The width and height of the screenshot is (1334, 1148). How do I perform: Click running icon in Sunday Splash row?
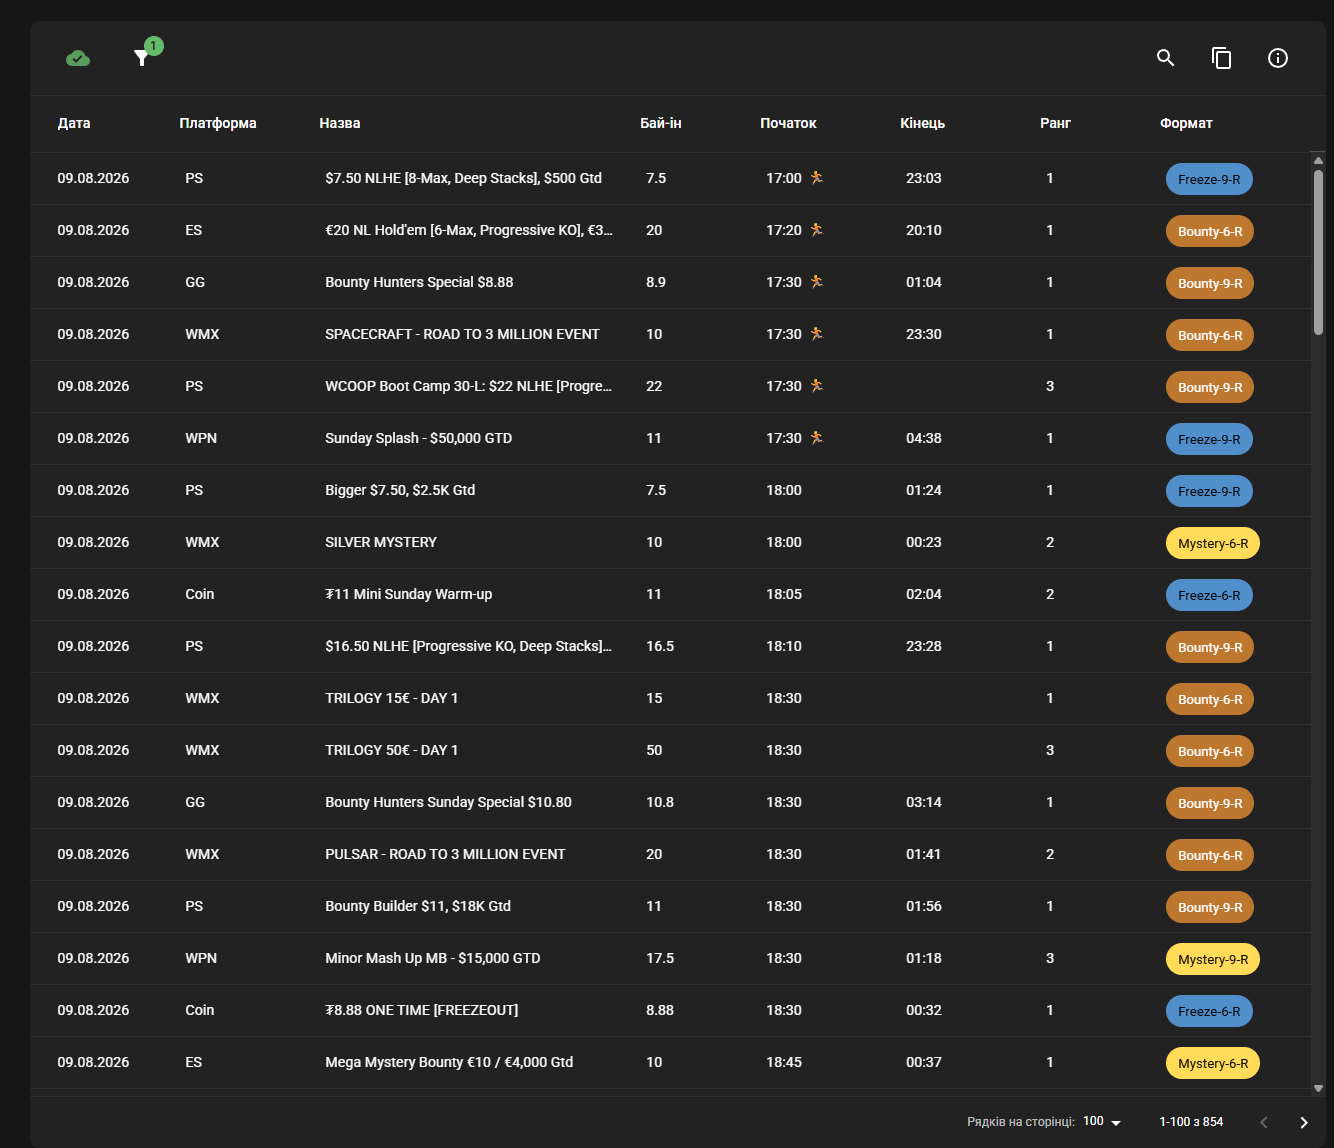pyautogui.click(x=817, y=438)
